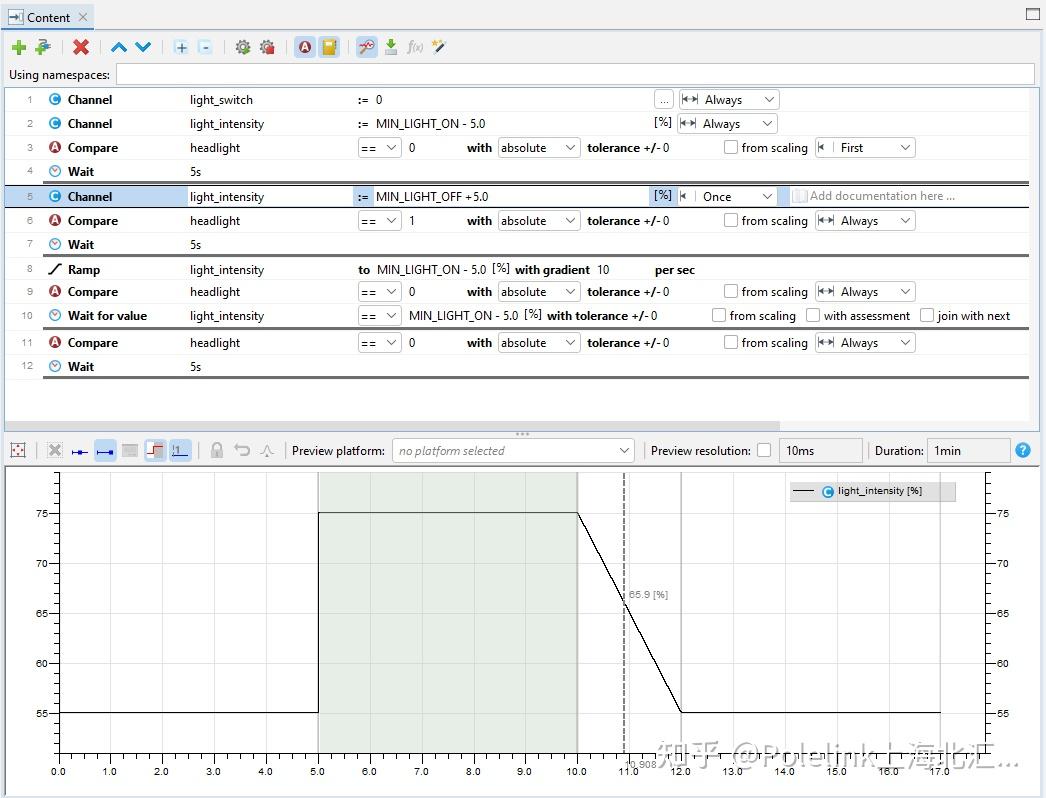Click the green plus add step icon
Screen dimensions: 1046x798
(19, 47)
